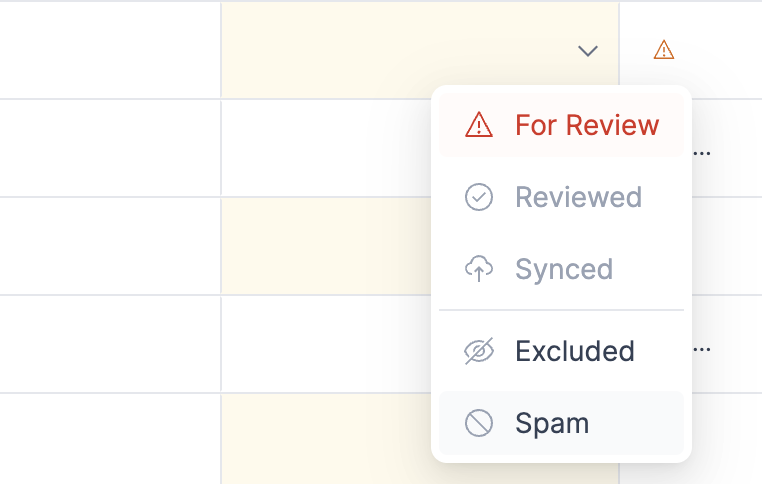The height and width of the screenshot is (484, 768).
Task: Pick the "Synced" option label
Action: click(x=564, y=269)
